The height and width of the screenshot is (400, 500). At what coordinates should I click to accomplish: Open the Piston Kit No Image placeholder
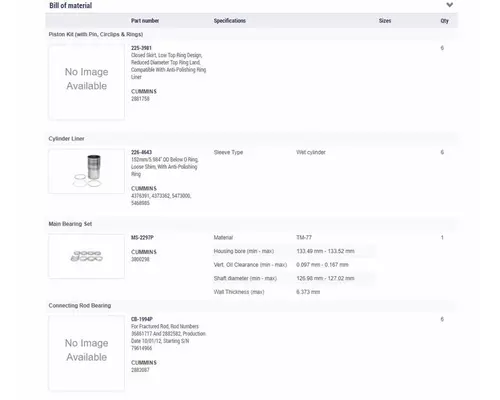(87, 82)
